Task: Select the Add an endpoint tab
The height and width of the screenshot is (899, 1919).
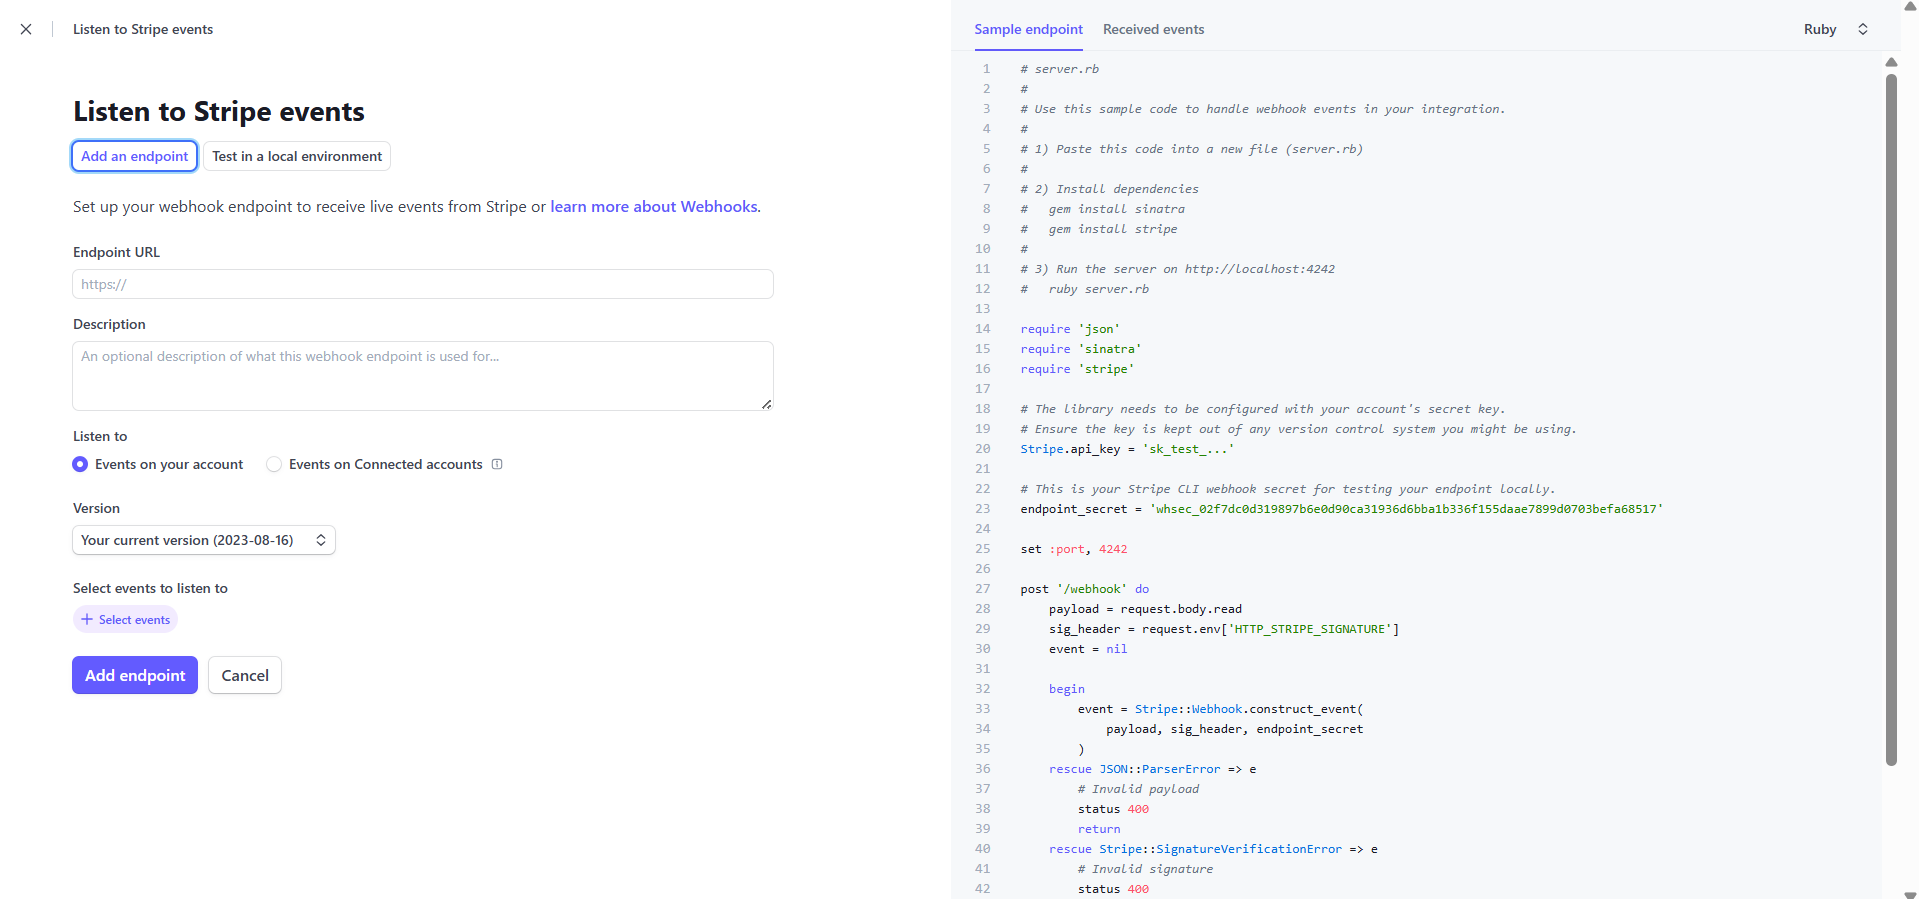Action: click(x=135, y=156)
